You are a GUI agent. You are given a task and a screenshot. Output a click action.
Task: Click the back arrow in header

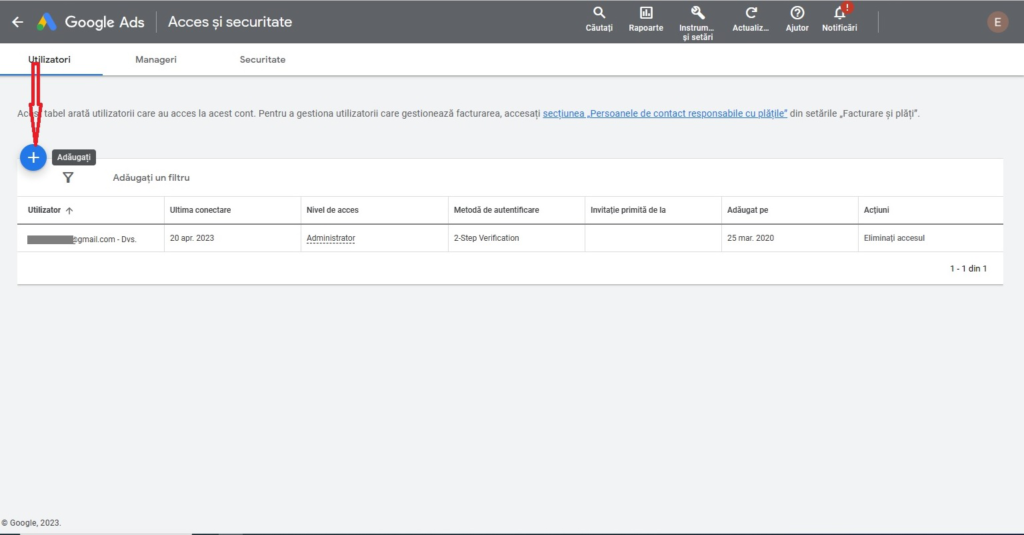pos(18,22)
